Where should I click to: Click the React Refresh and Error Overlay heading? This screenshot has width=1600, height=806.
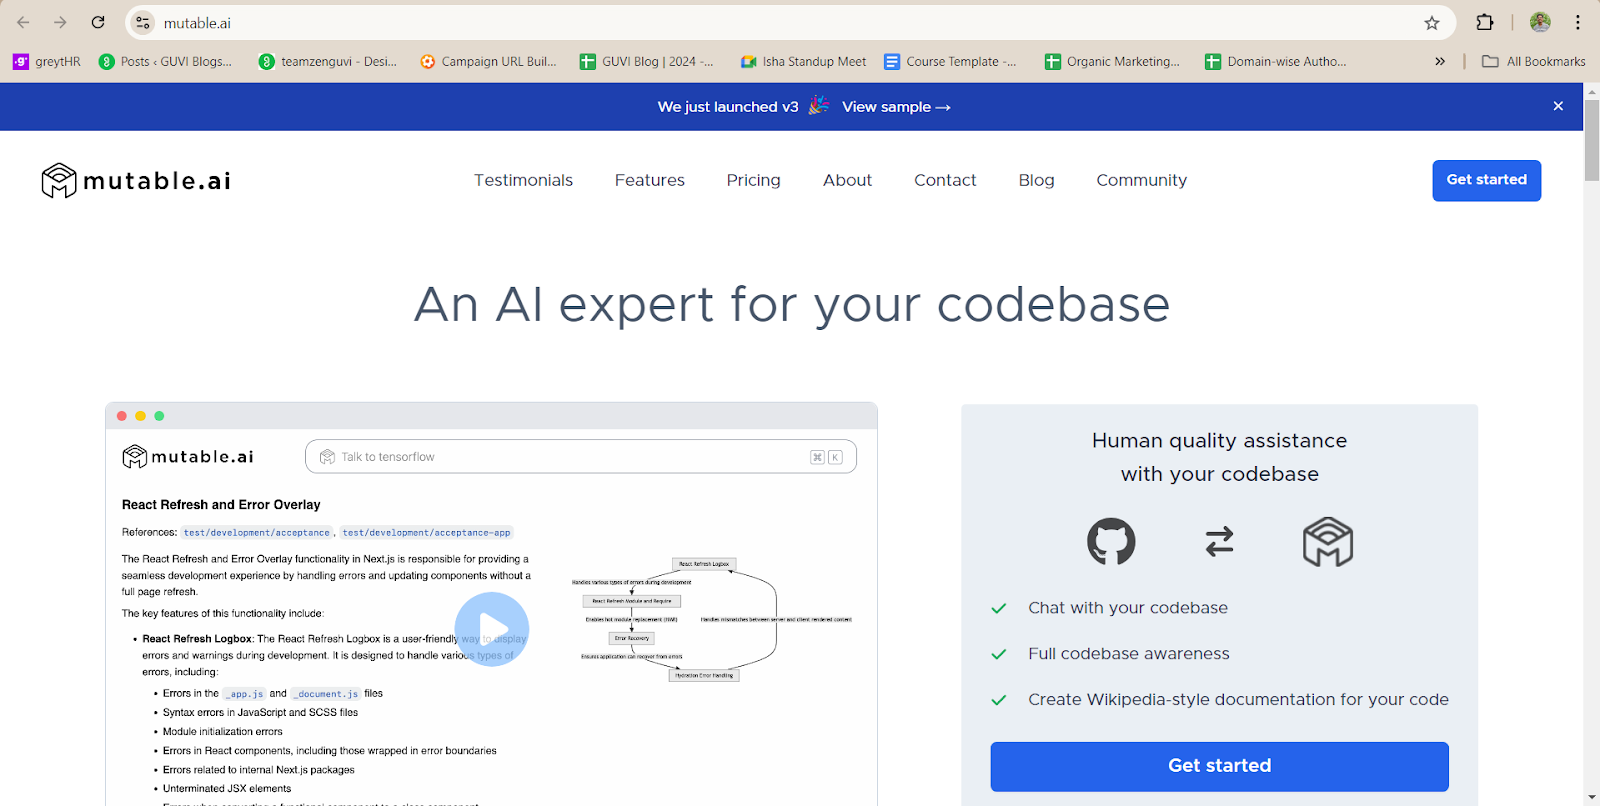[221, 505]
